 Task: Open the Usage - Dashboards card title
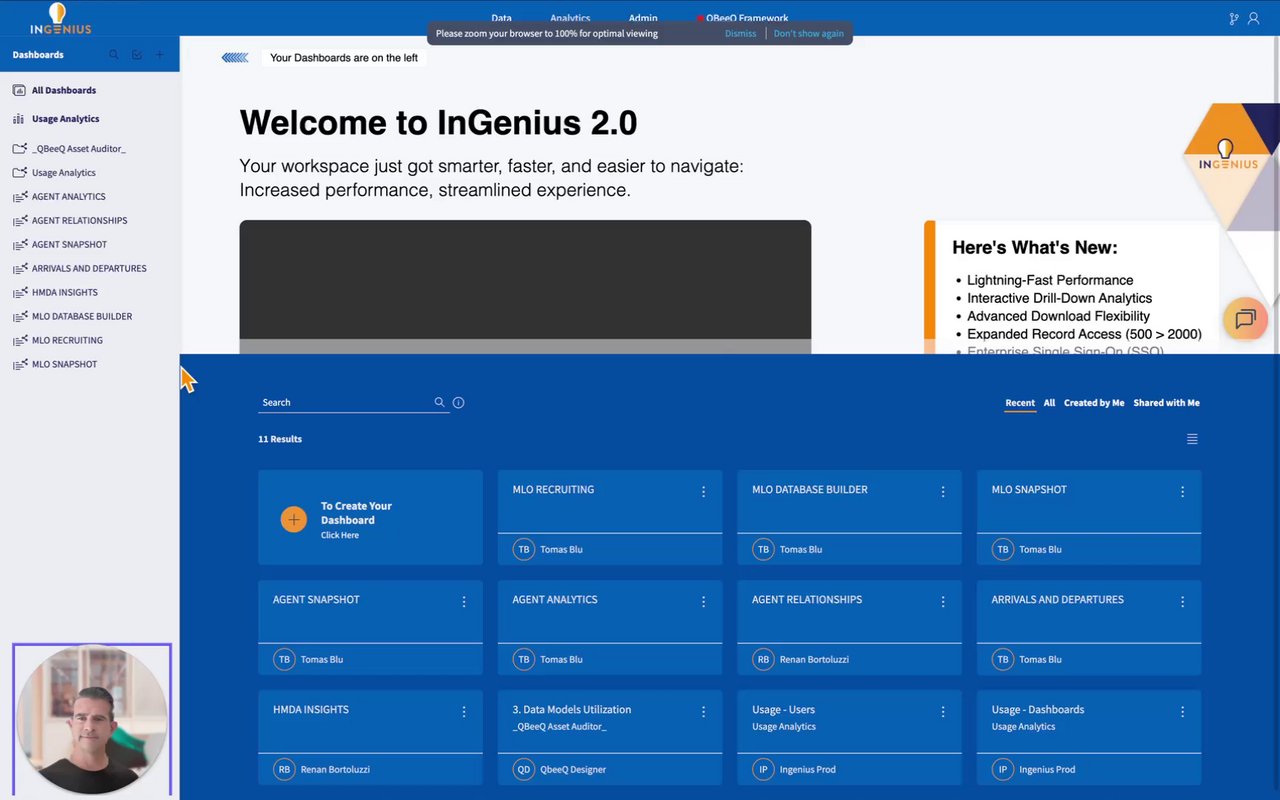click(x=1038, y=710)
